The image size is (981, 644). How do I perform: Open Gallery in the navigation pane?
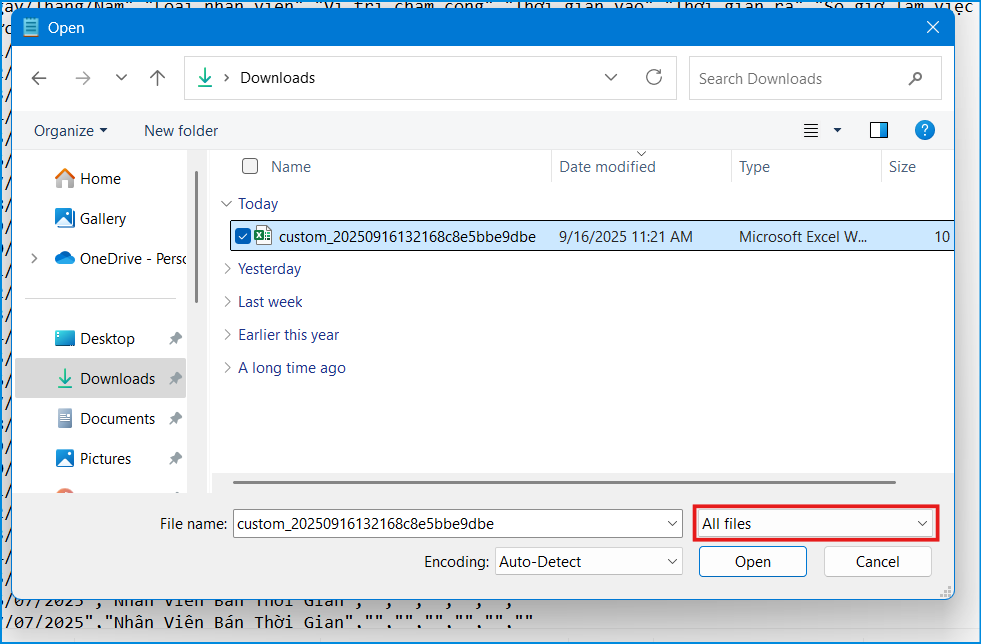coord(102,218)
